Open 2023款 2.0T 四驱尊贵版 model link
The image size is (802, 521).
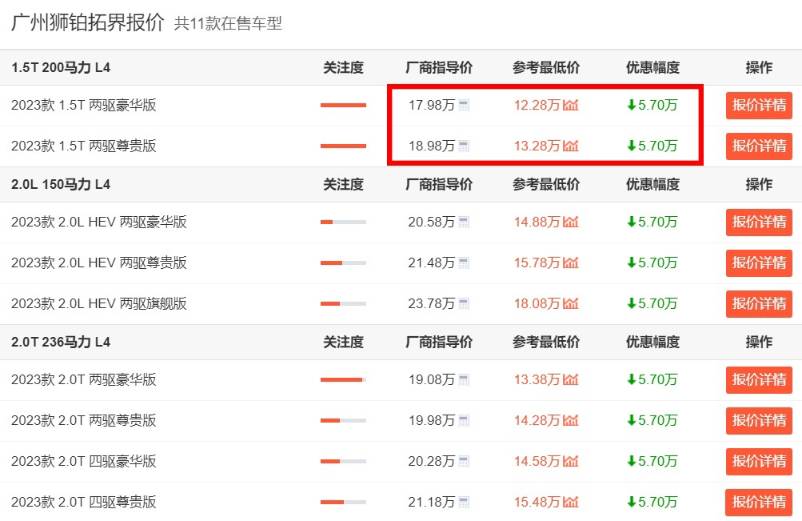(84, 502)
